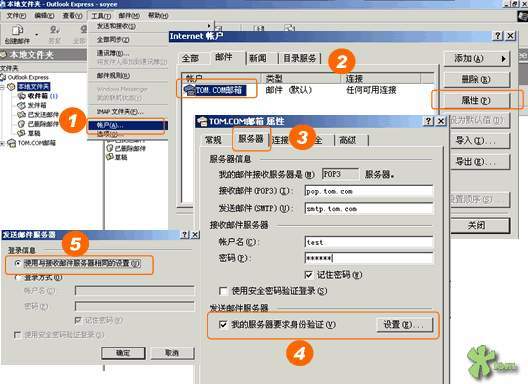This screenshot has width=528, height=384.
Task: Click 取消 in 发送邮件服务器 dialog
Action: [x=172, y=353]
